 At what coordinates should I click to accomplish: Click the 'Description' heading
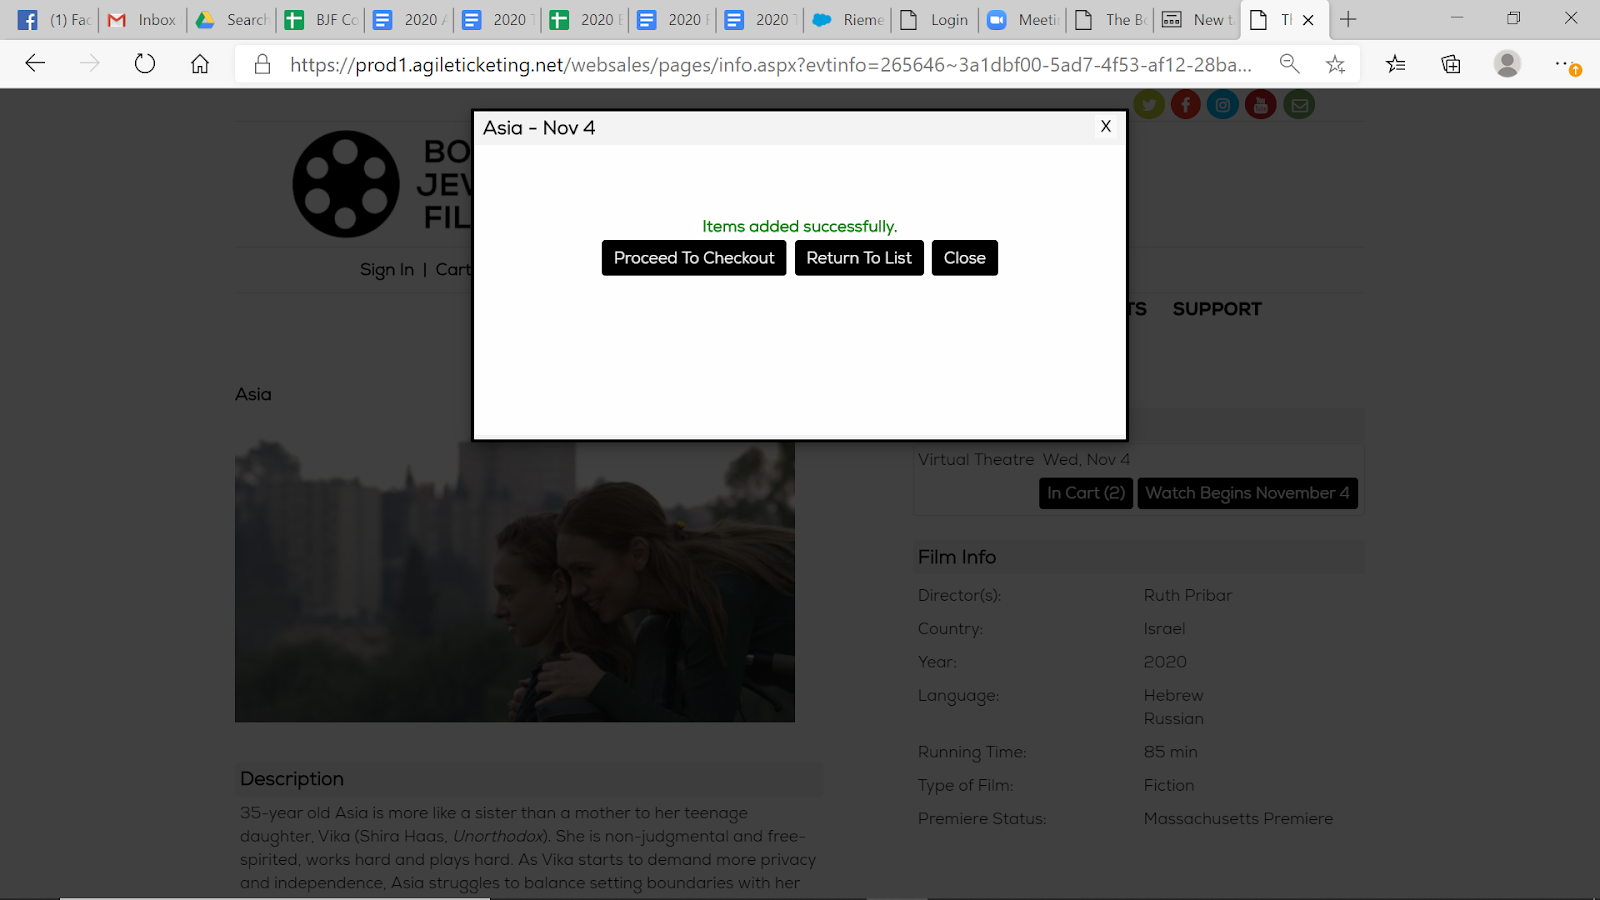[292, 779]
